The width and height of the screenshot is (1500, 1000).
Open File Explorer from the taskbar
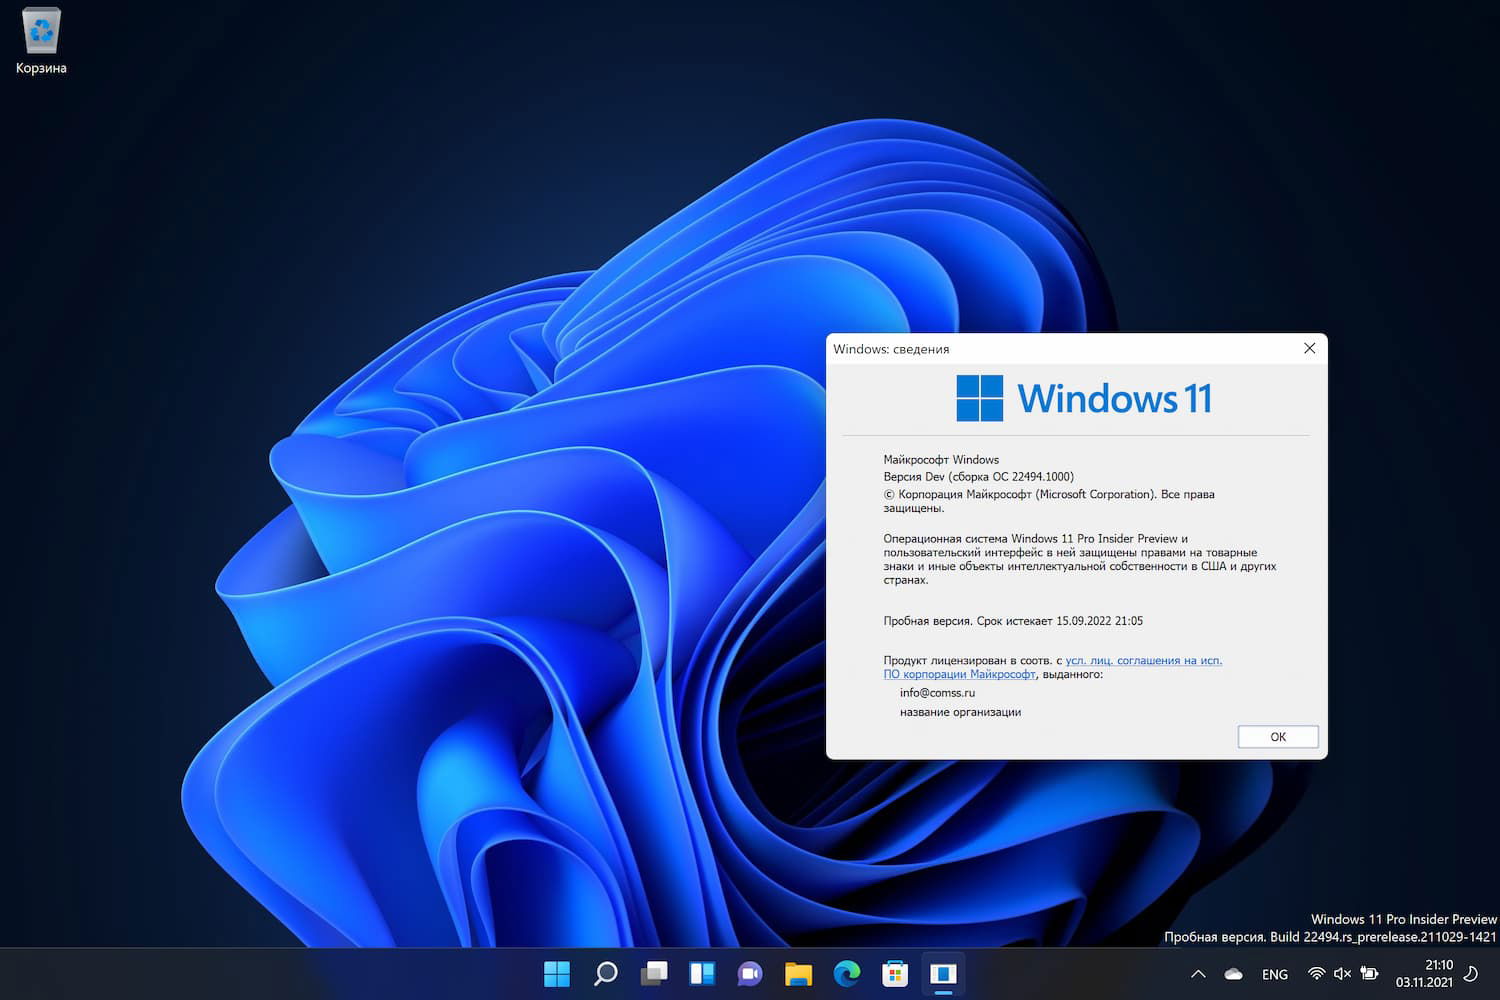tap(798, 973)
